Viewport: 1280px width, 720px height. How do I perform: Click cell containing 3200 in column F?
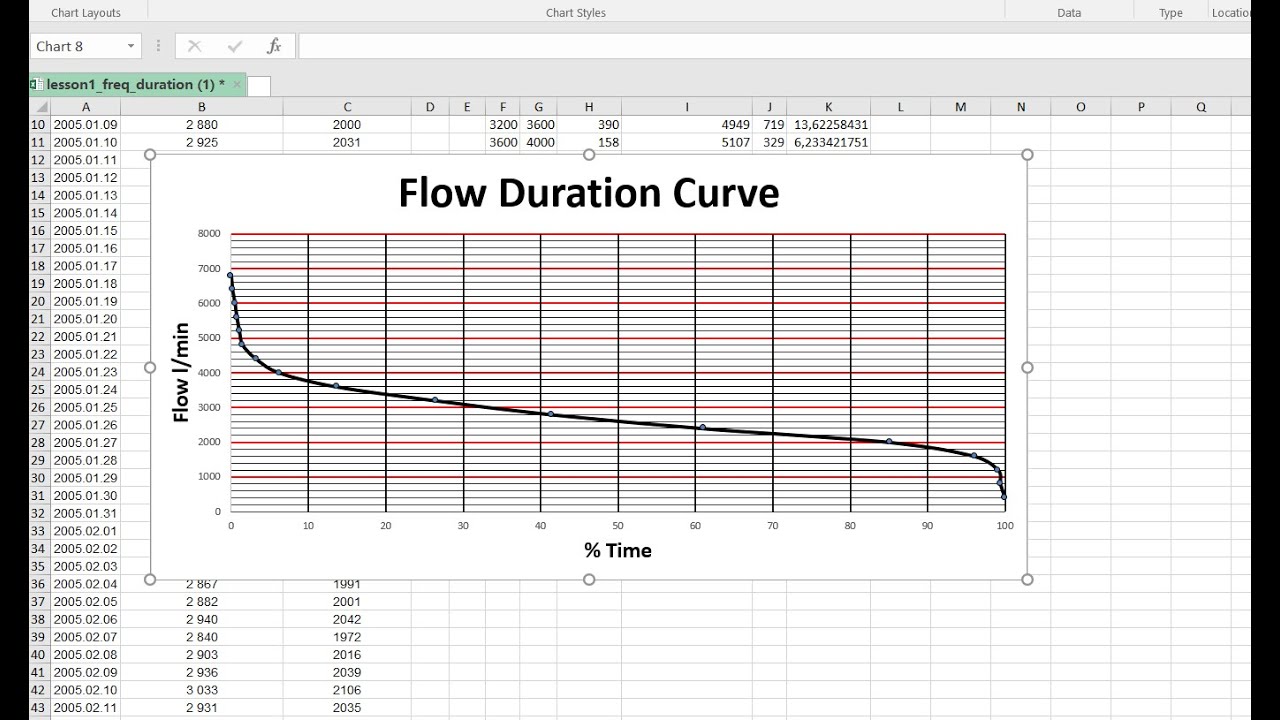tap(503, 125)
